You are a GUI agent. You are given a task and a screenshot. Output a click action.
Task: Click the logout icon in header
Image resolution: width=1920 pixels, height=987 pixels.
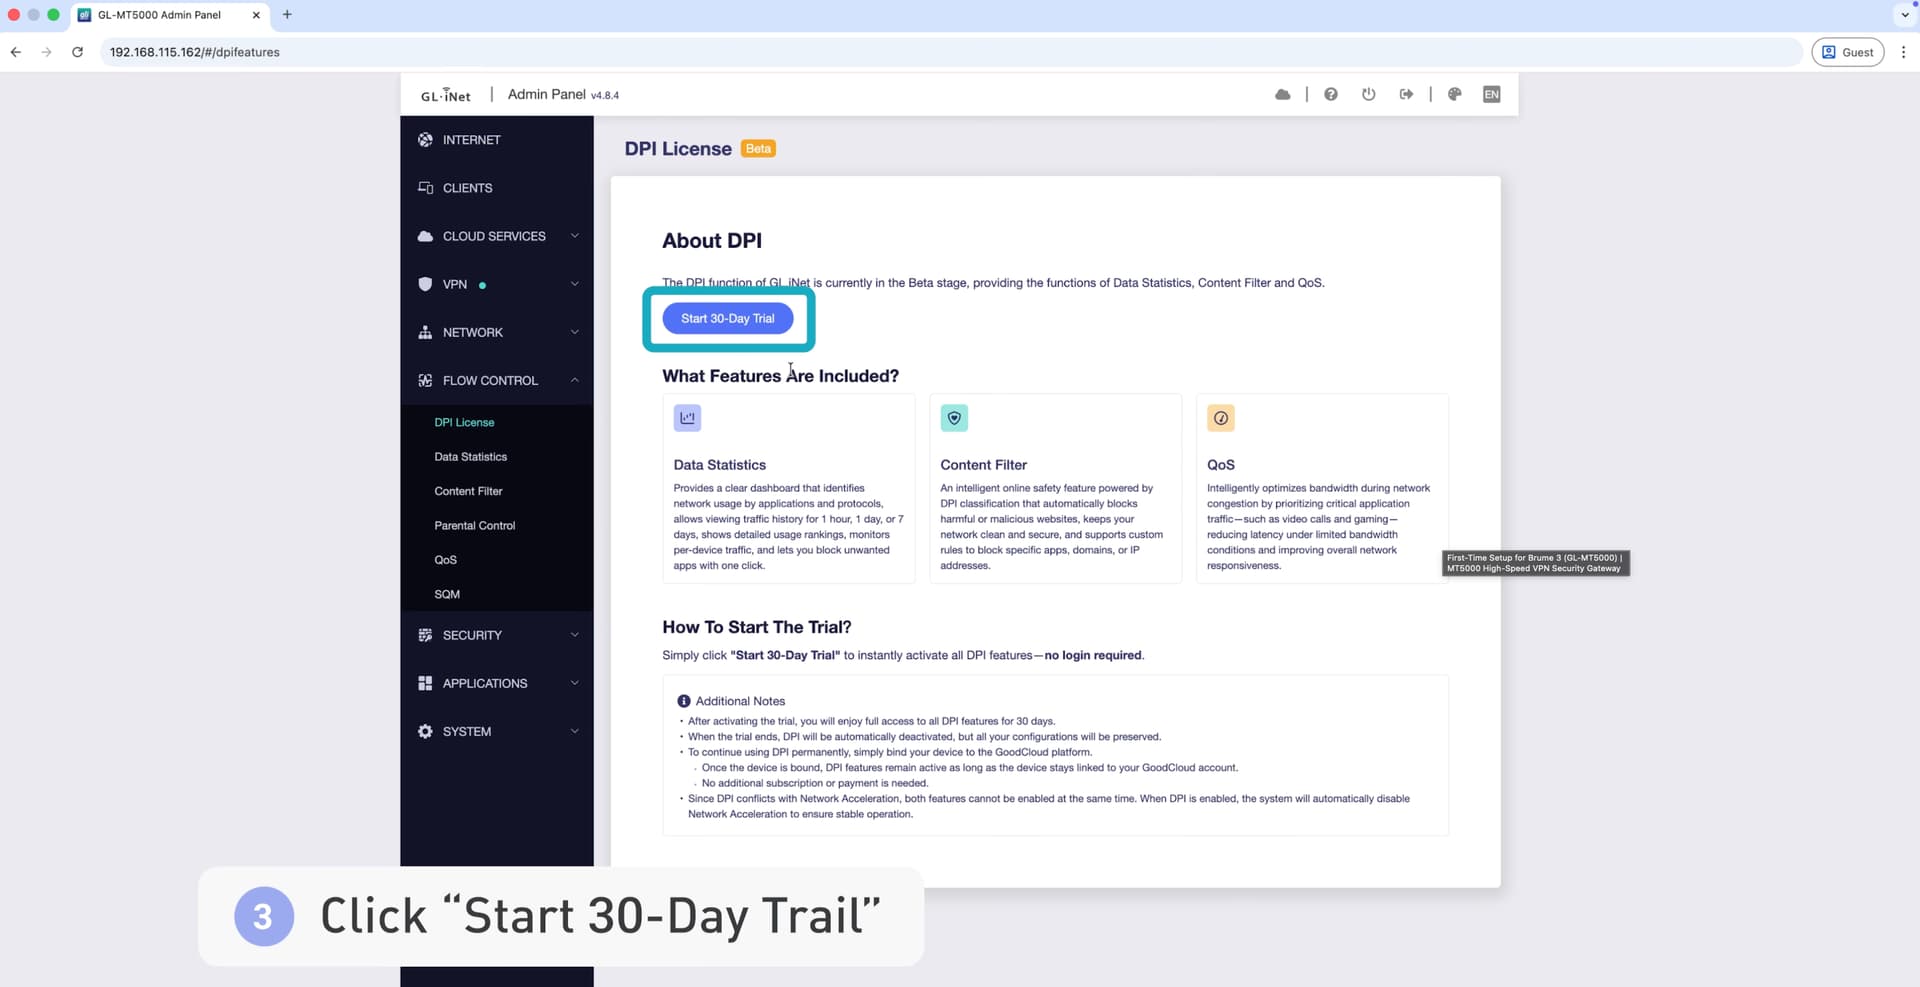coord(1406,94)
